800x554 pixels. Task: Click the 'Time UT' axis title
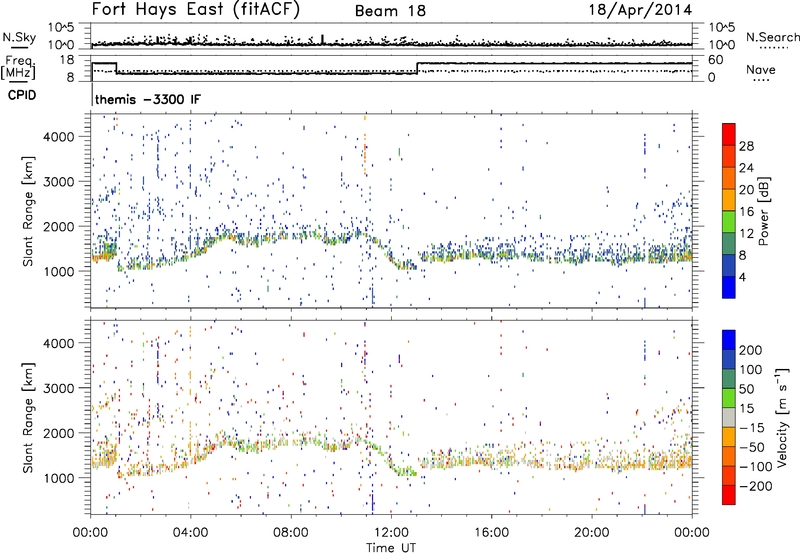[391, 547]
